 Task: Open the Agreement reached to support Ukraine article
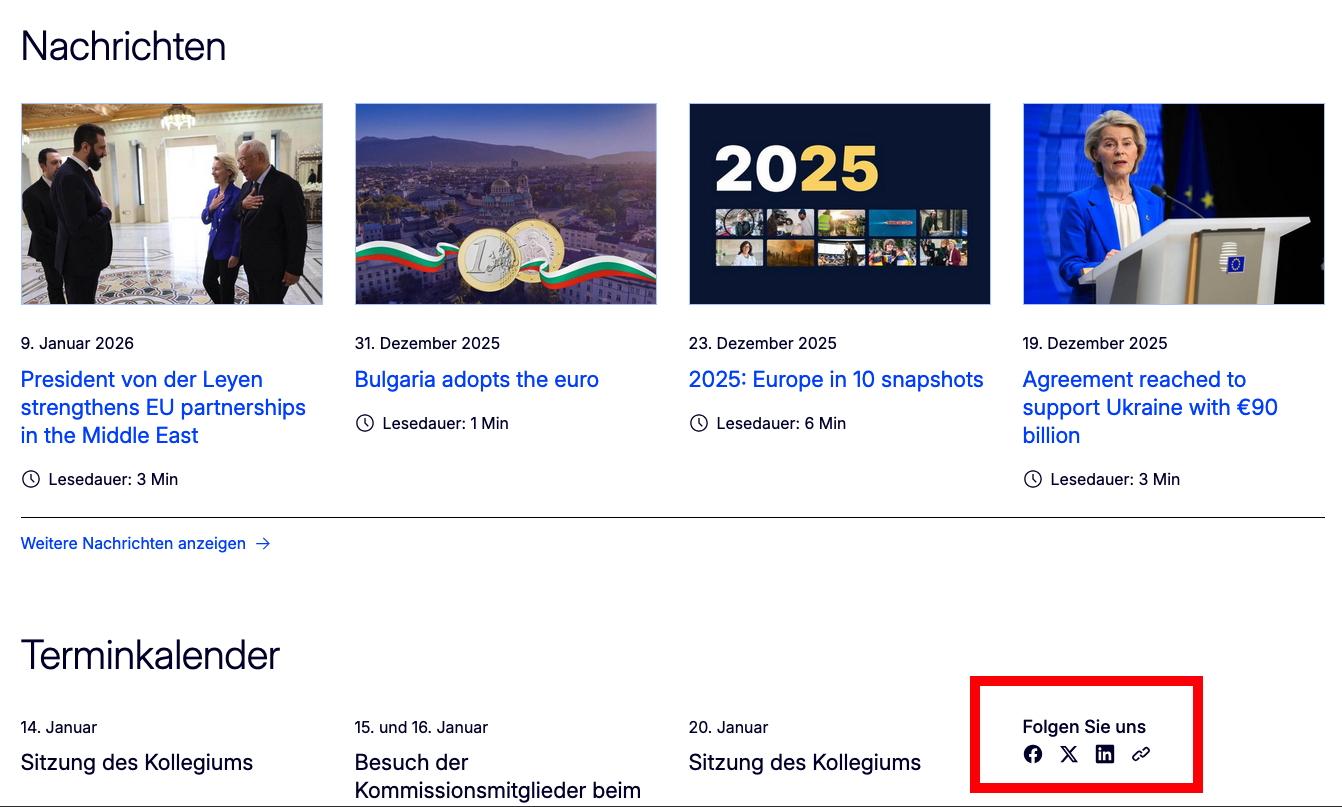click(1150, 408)
